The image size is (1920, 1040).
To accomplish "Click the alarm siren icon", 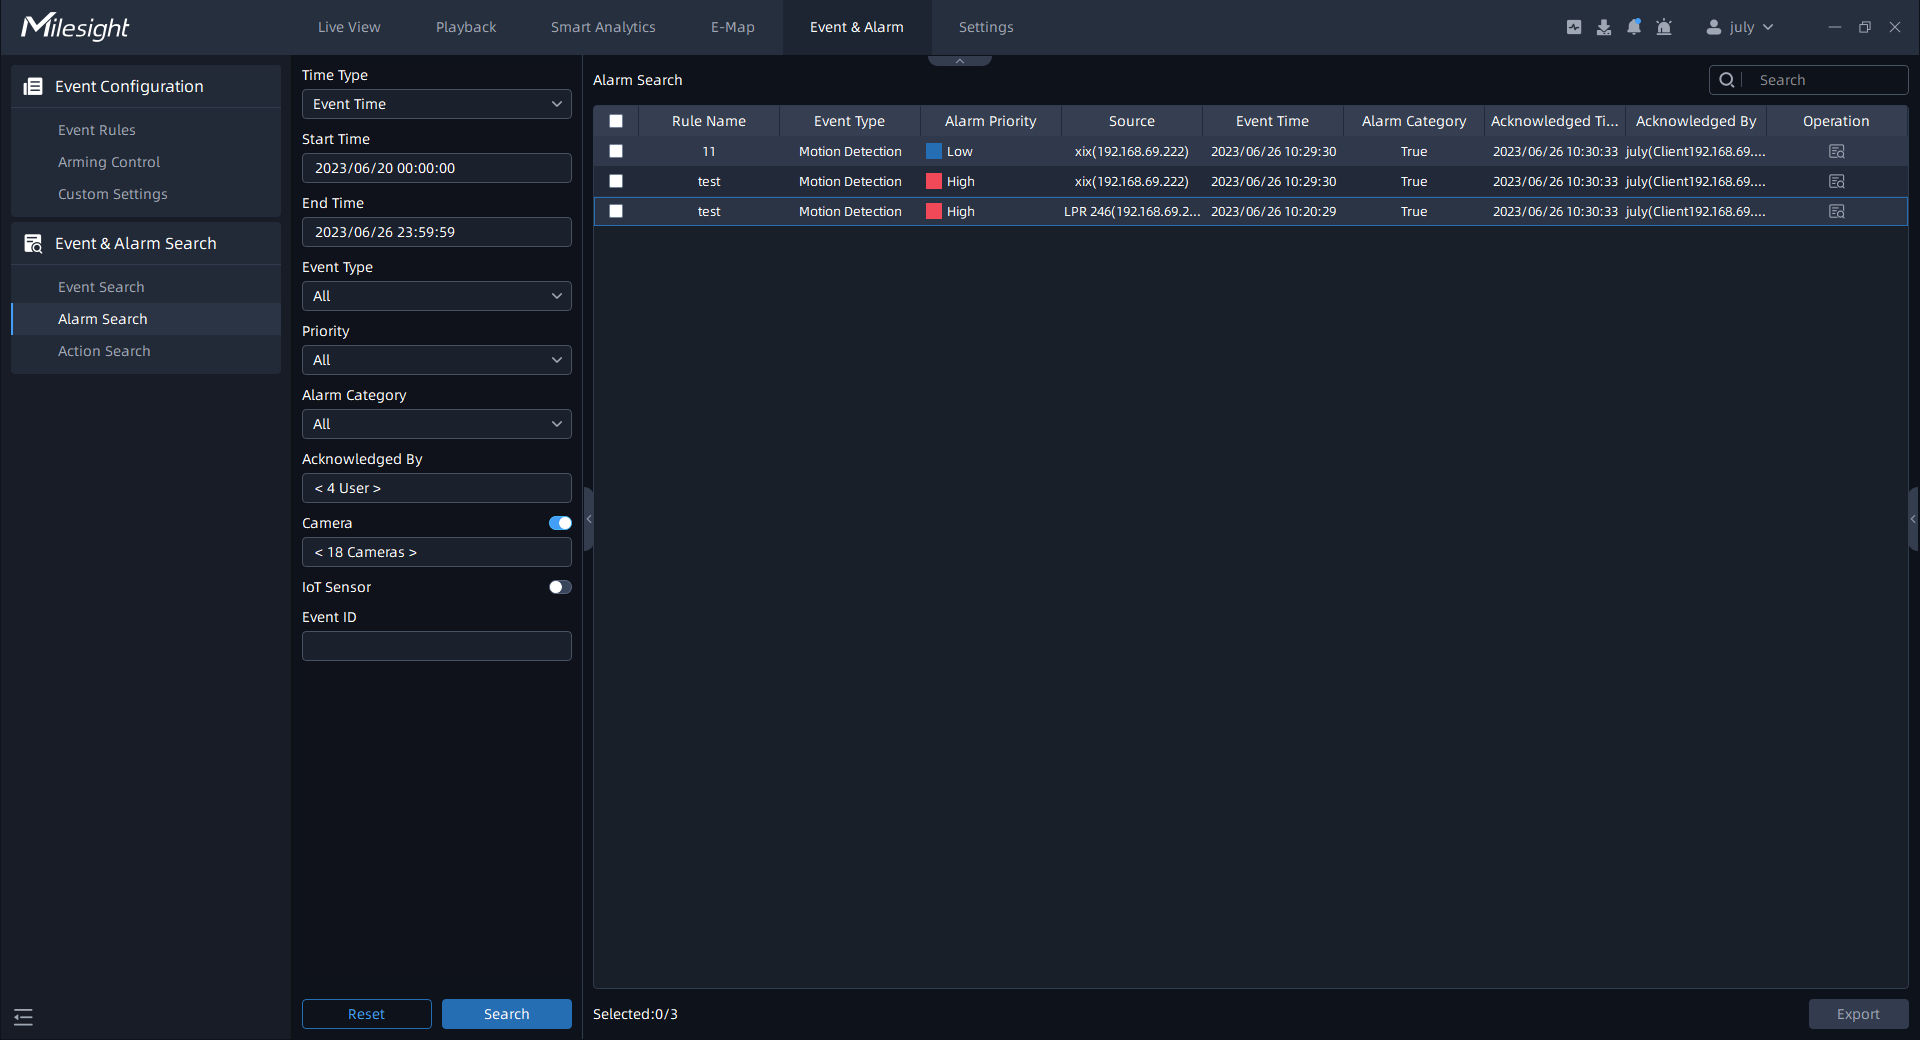I will pos(1664,27).
